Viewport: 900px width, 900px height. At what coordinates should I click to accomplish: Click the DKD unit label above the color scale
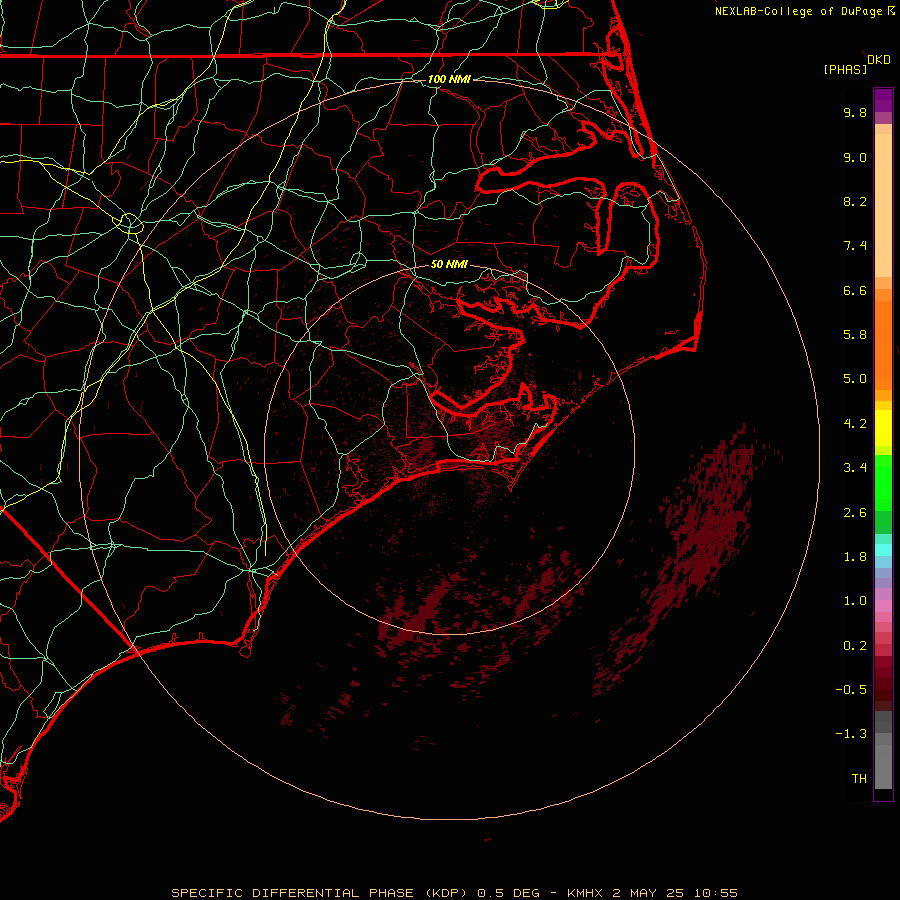879,60
